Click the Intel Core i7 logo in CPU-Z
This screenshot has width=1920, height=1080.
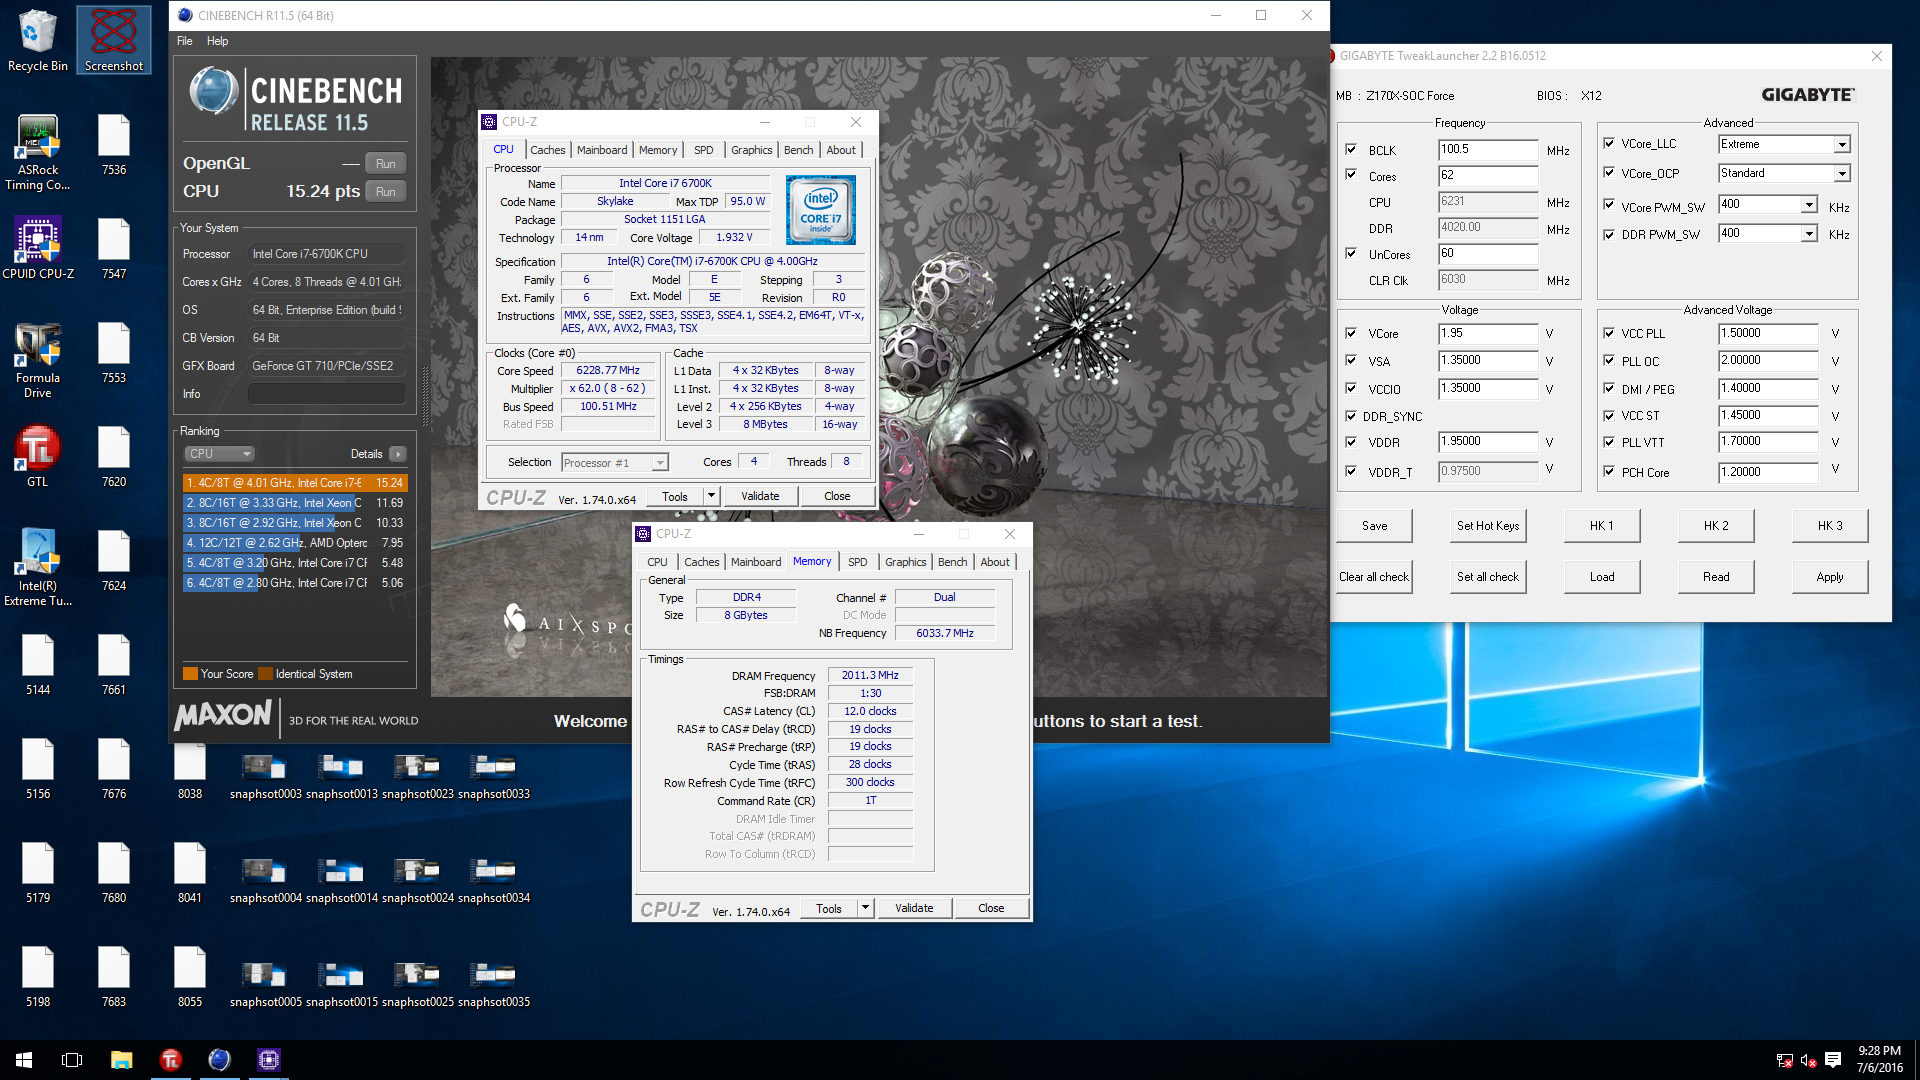click(820, 210)
